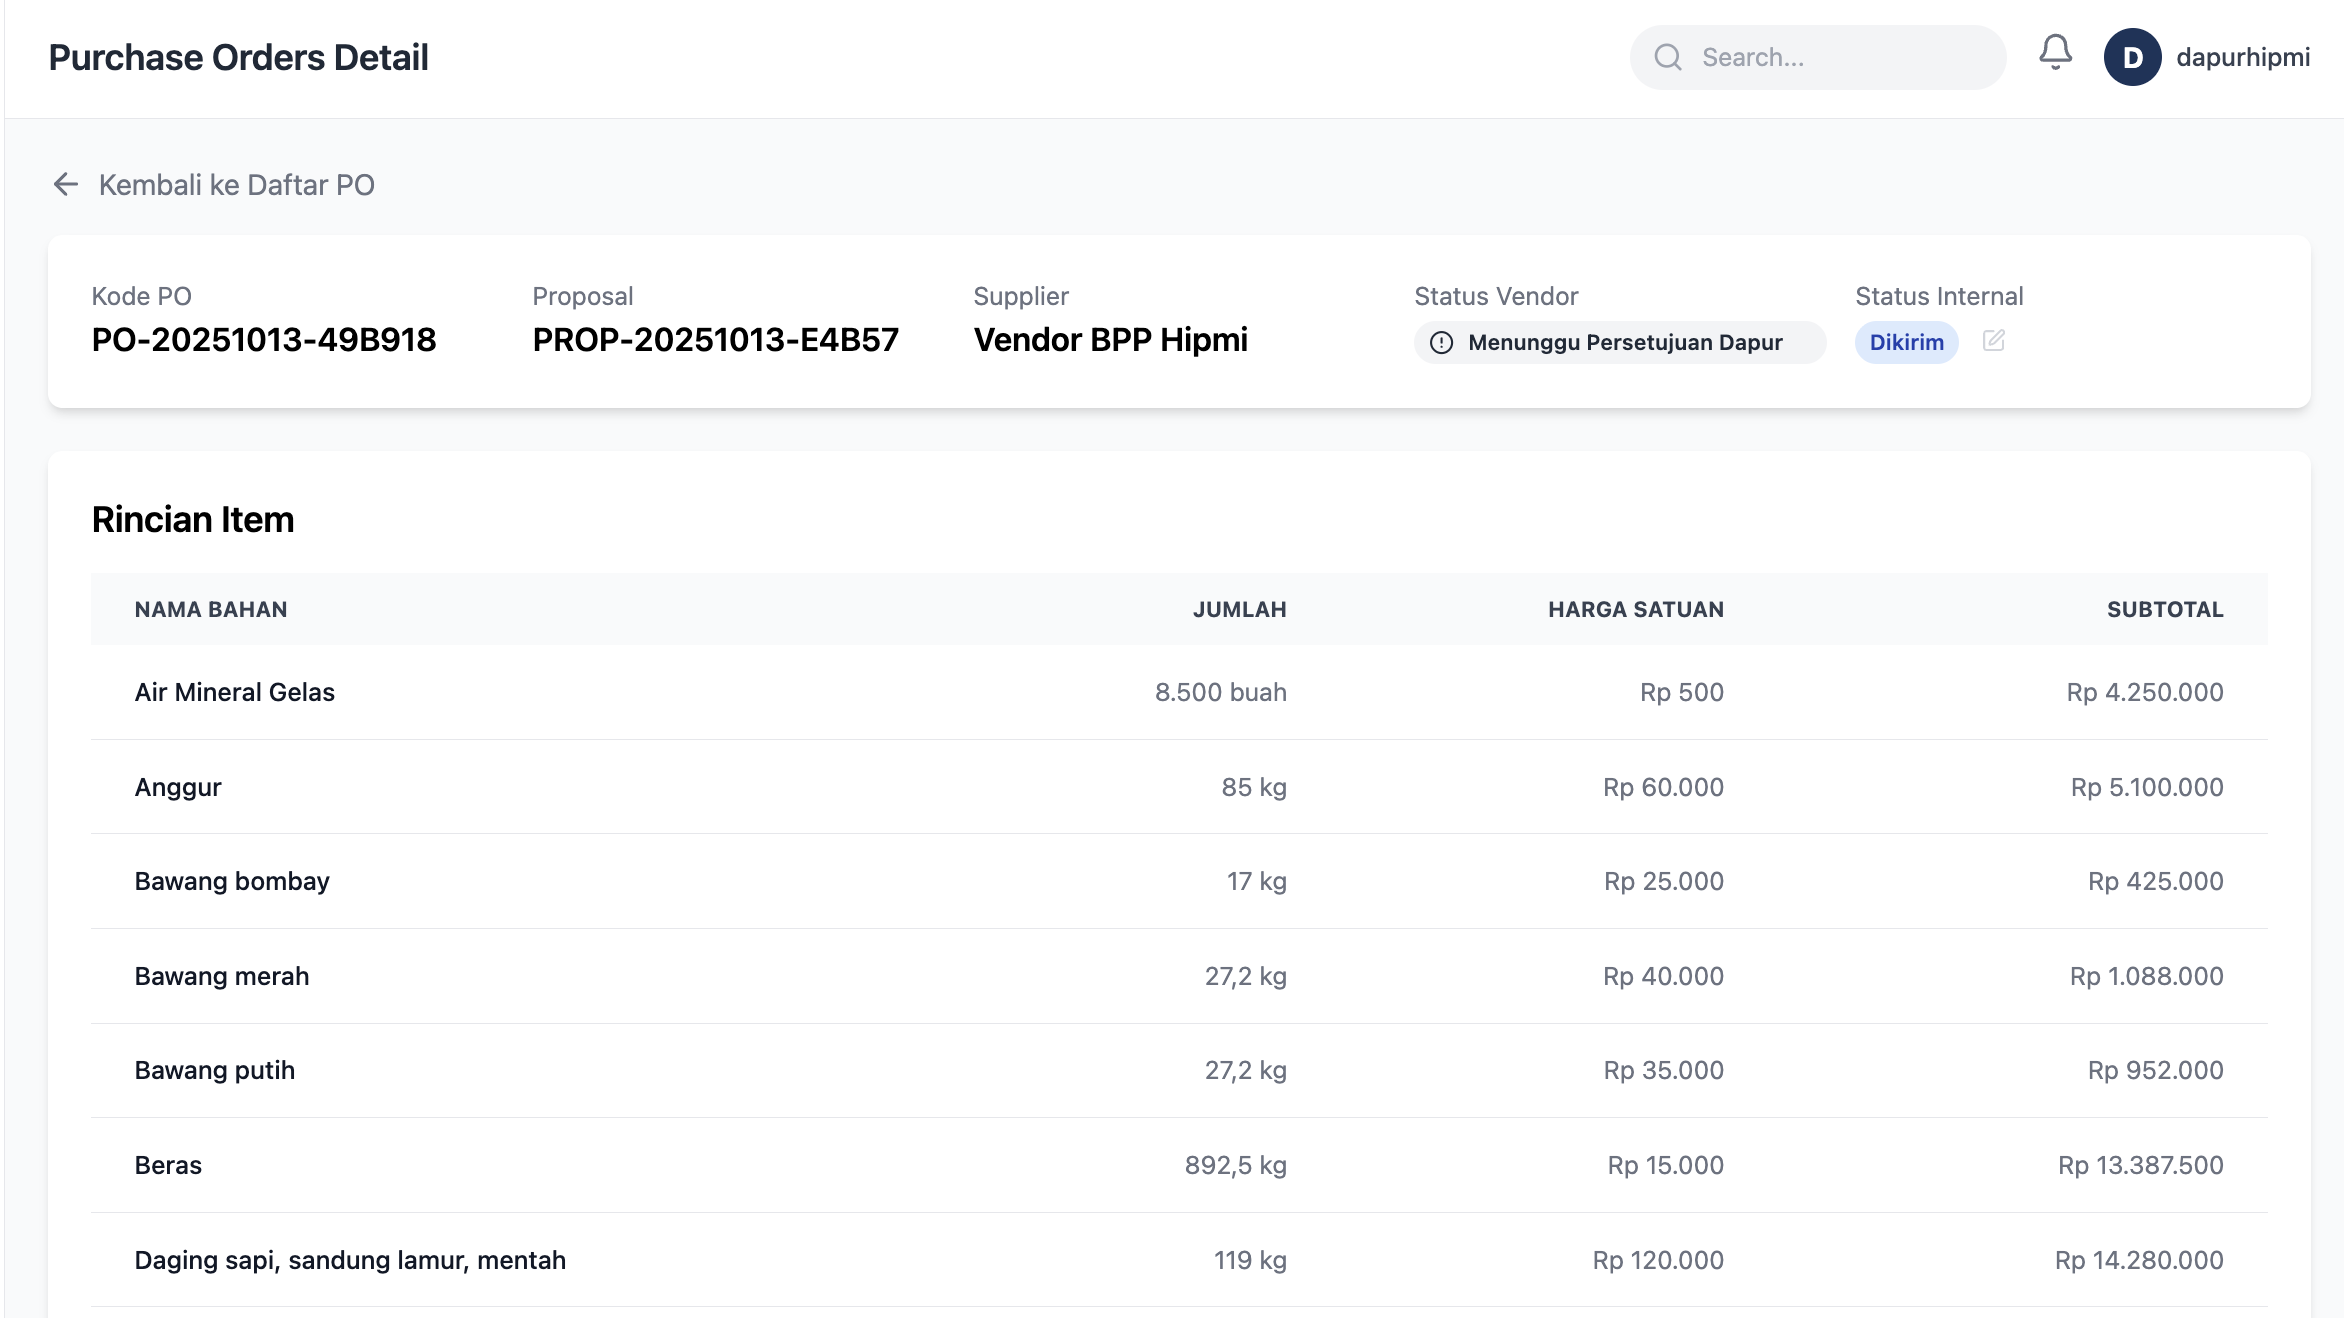
Task: Open Kembali ke Daftar PO link
Action: point(236,185)
